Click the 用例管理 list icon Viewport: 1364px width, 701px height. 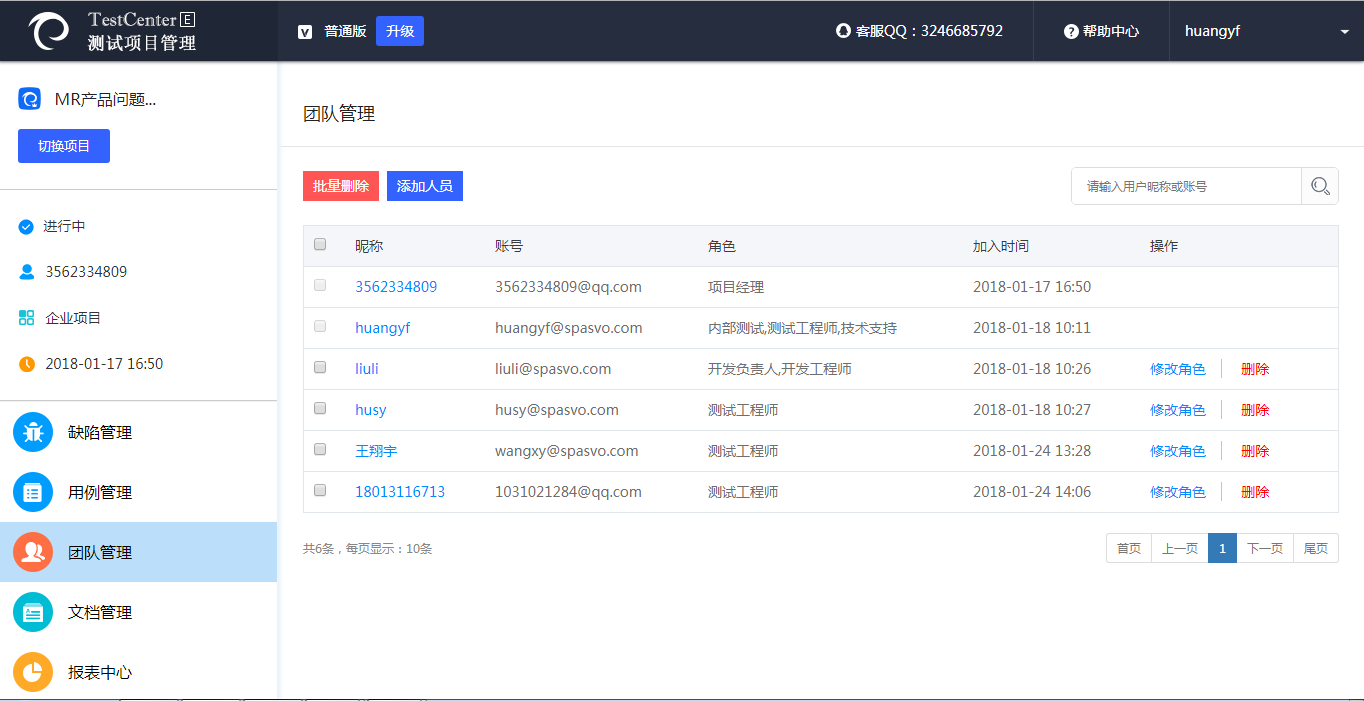point(33,492)
